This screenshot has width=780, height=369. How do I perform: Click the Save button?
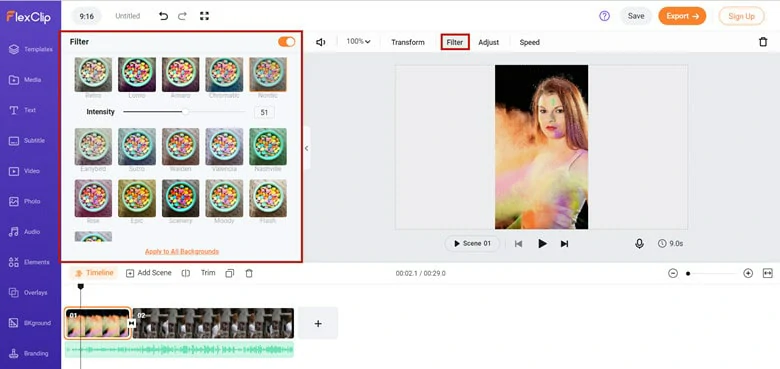point(636,16)
